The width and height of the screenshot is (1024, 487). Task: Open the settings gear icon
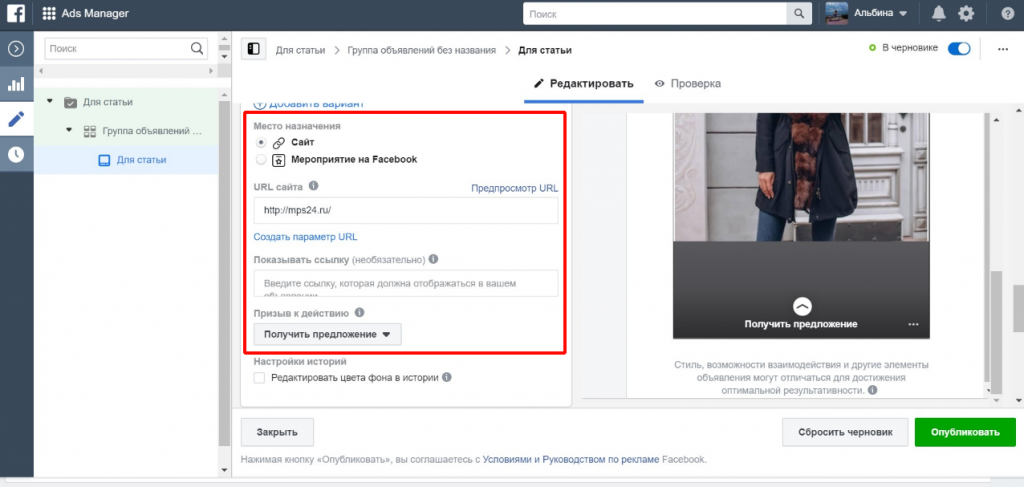coord(966,13)
